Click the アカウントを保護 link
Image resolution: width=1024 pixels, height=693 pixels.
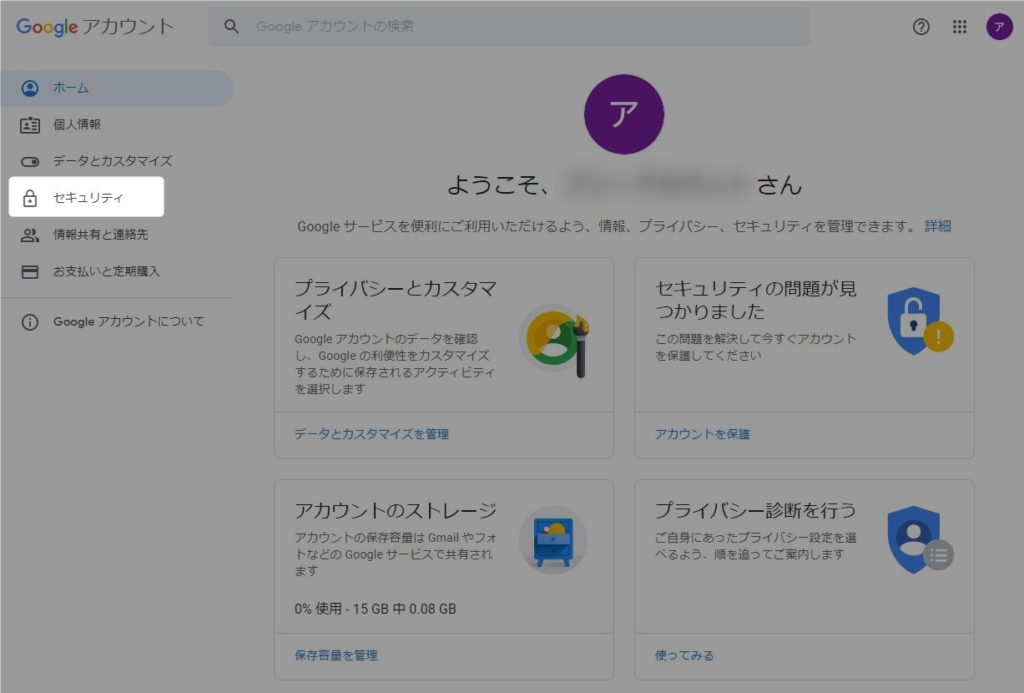[702, 434]
